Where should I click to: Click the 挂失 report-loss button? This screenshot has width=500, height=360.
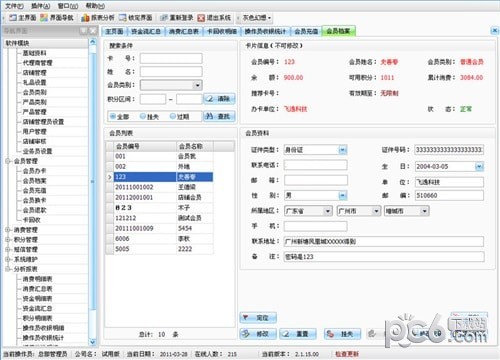(342, 334)
